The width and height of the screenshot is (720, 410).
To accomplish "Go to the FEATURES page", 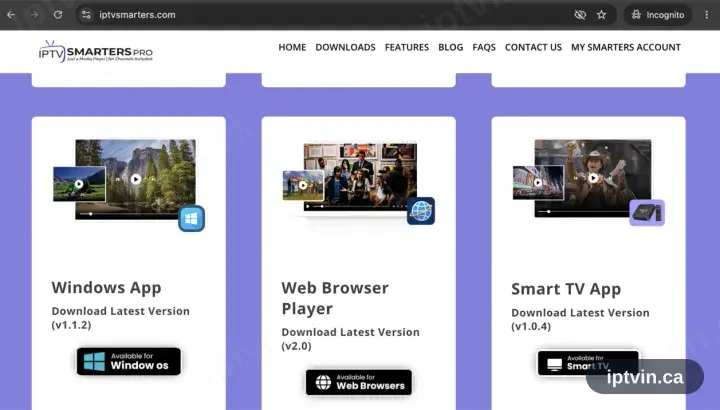I will [x=407, y=47].
